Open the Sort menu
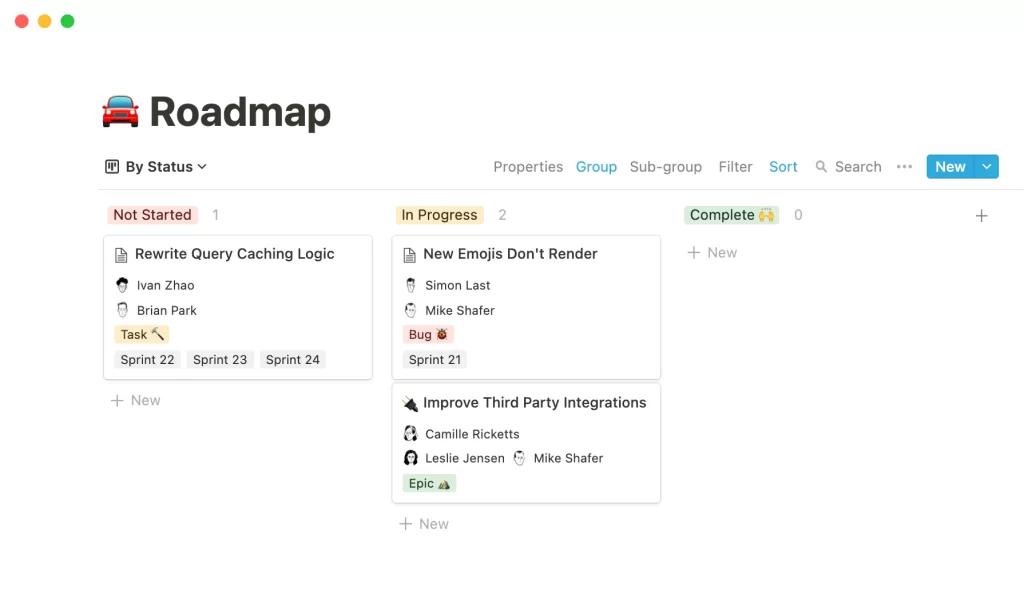 tap(783, 167)
